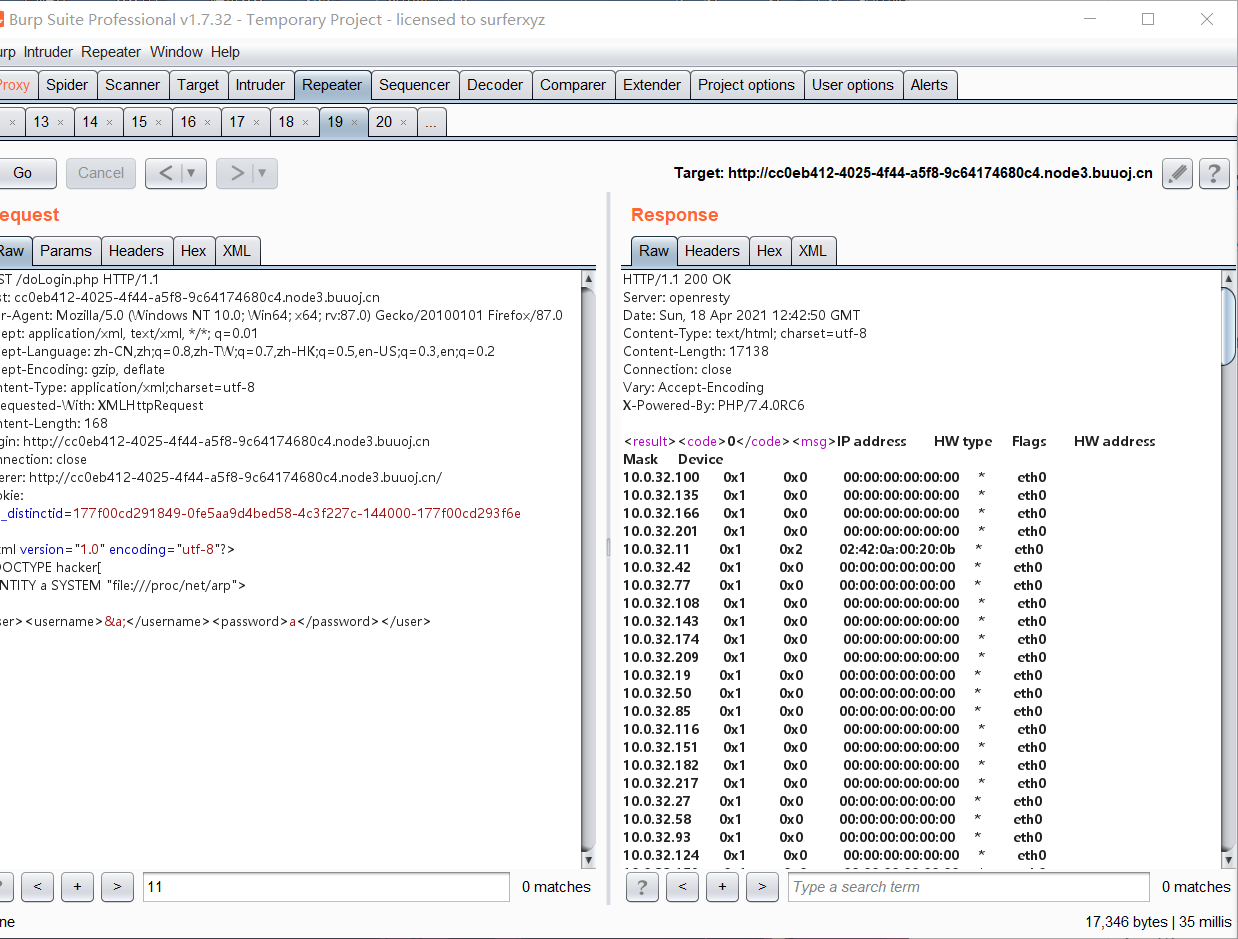Open the back history dropdown arrow
This screenshot has width=1238, height=939.
tap(191, 173)
